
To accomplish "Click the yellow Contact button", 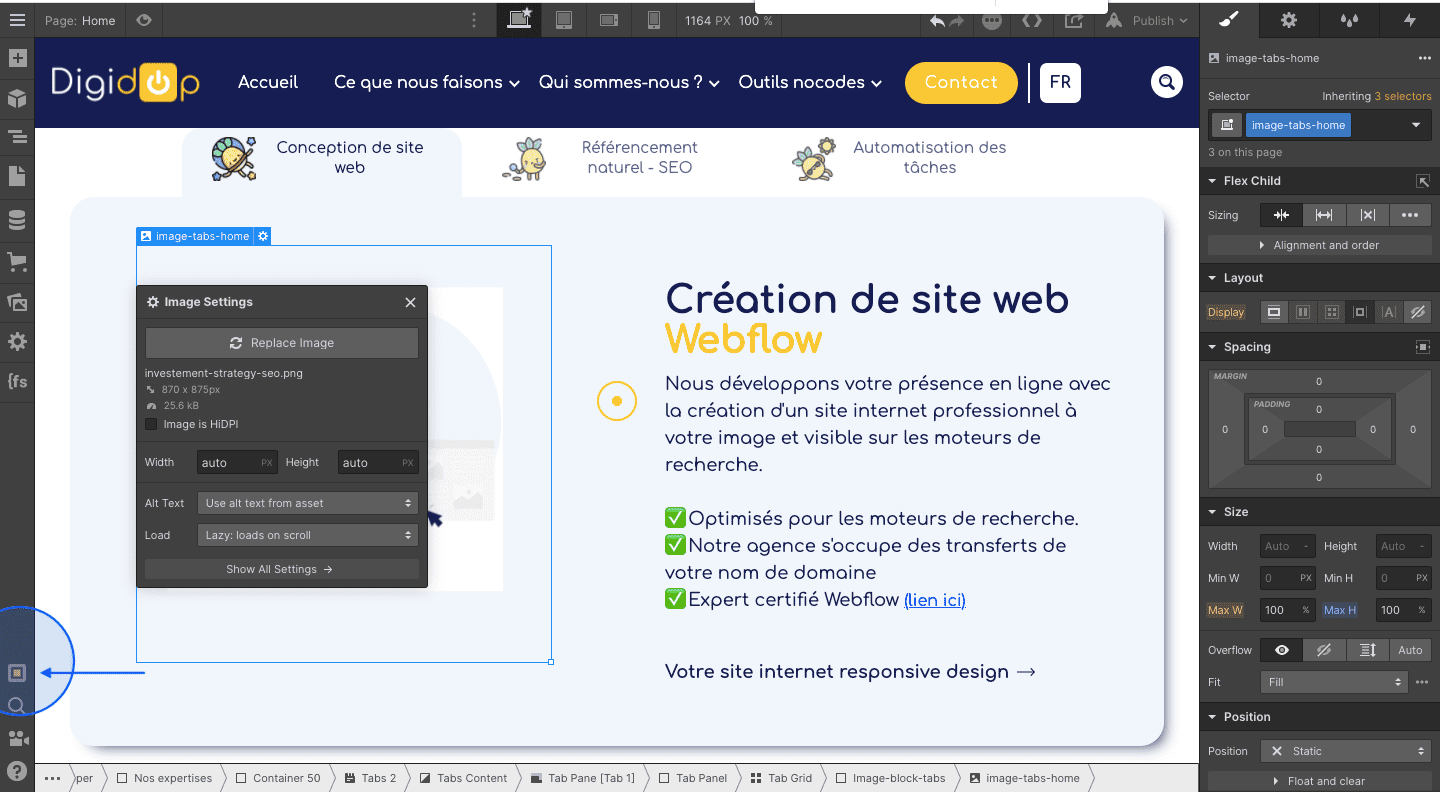I will pyautogui.click(x=961, y=83).
